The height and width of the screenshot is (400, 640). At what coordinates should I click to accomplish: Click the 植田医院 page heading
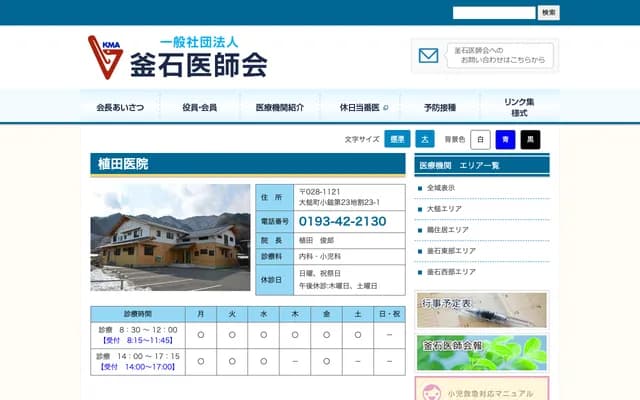123,164
